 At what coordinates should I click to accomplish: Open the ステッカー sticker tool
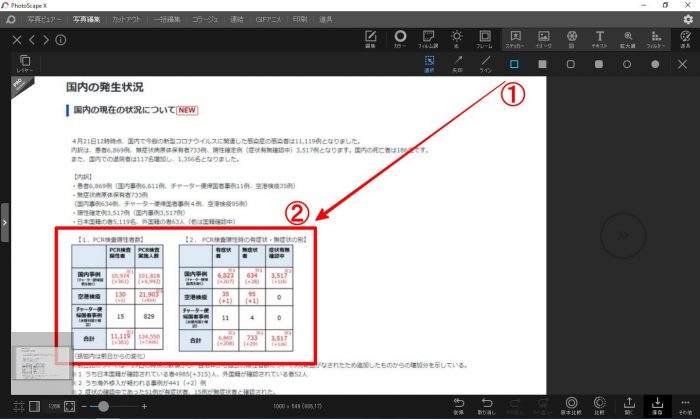515,39
